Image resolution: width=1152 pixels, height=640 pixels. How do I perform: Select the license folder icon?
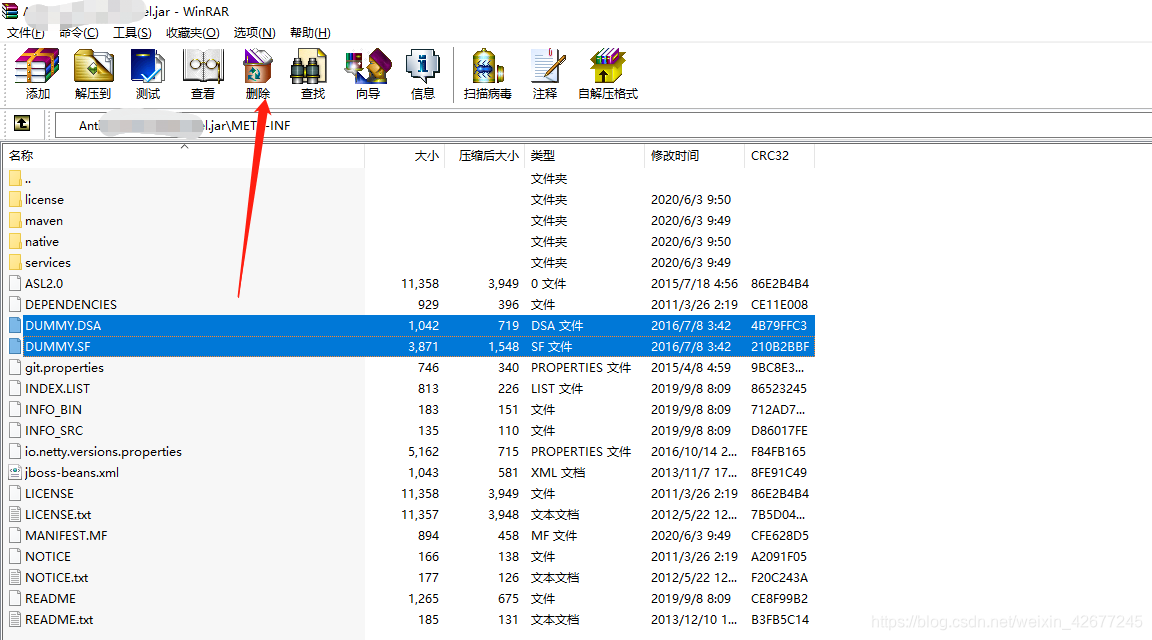[x=15, y=199]
